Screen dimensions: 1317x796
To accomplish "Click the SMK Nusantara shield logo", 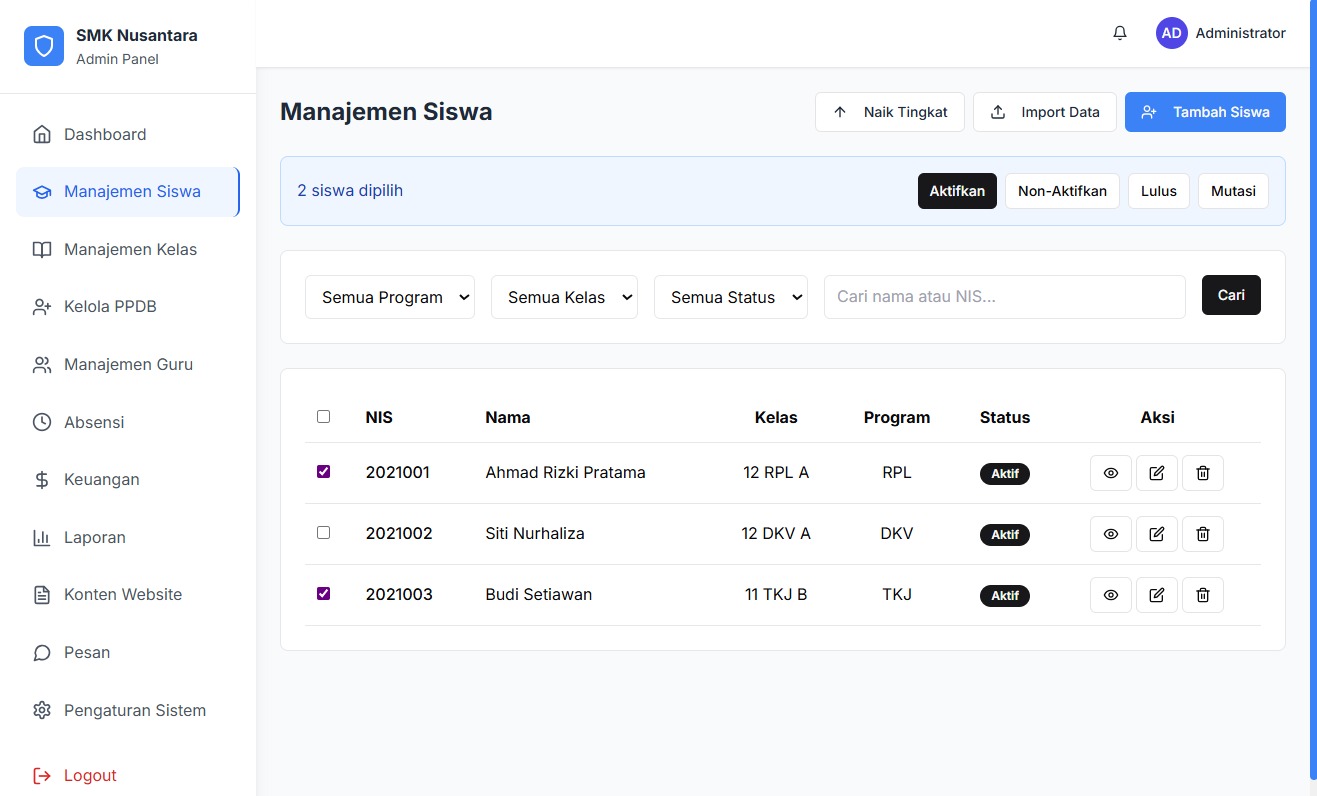I will tap(43, 46).
